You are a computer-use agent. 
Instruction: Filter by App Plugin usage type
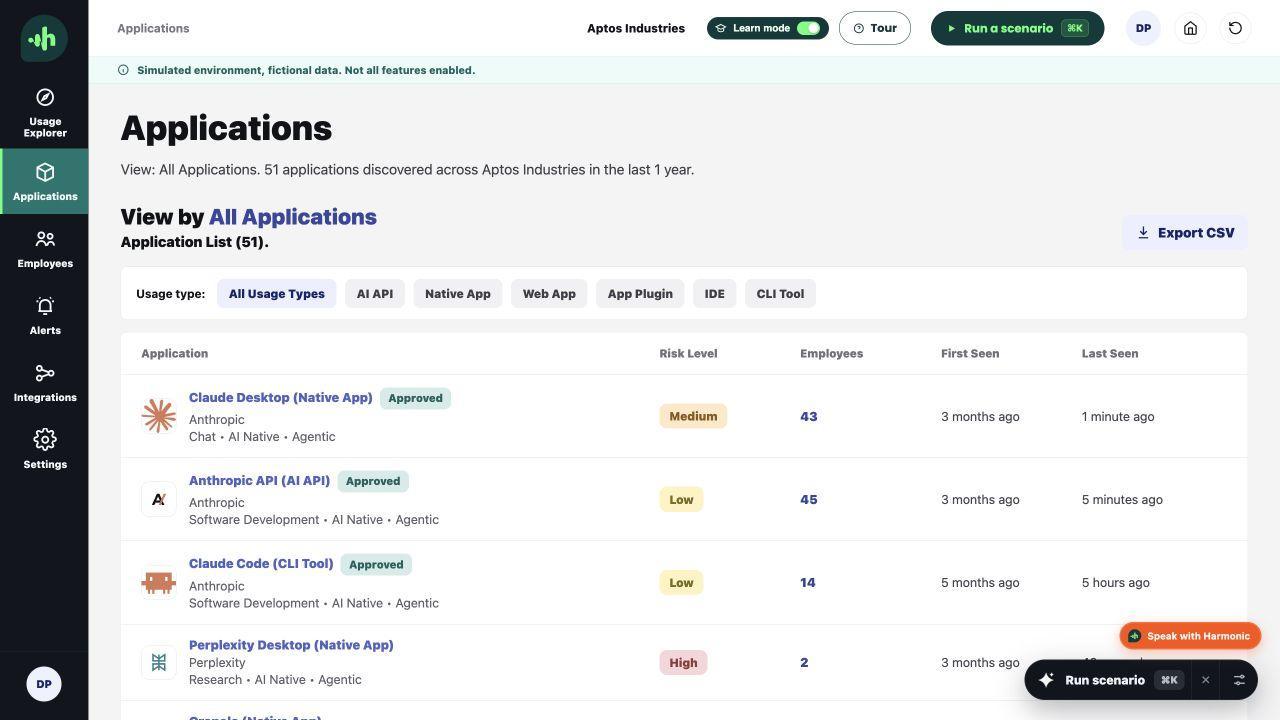(640, 294)
